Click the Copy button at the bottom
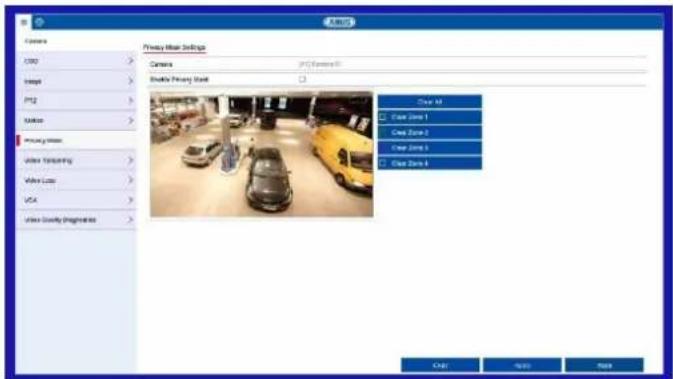673x379 pixels. click(440, 365)
